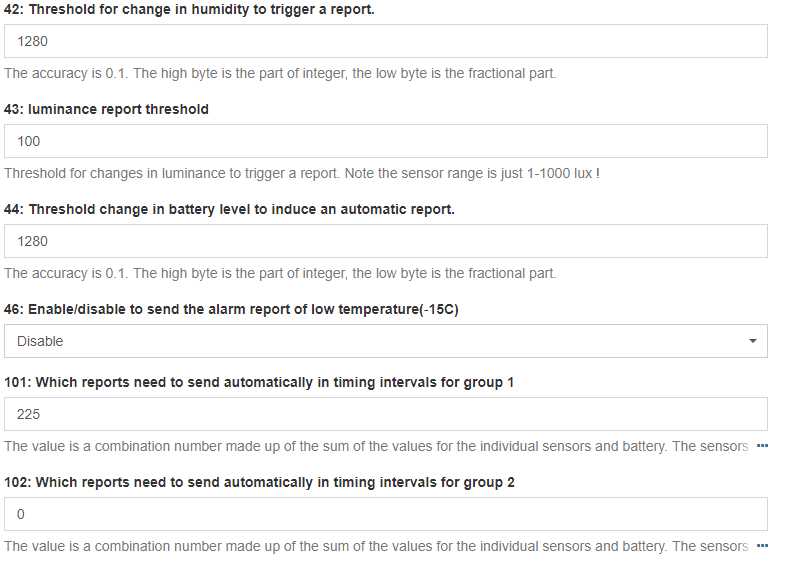Click the parameter 101 group 1 label
The height and width of the screenshot is (563, 785).
pyautogui.click(x=259, y=382)
